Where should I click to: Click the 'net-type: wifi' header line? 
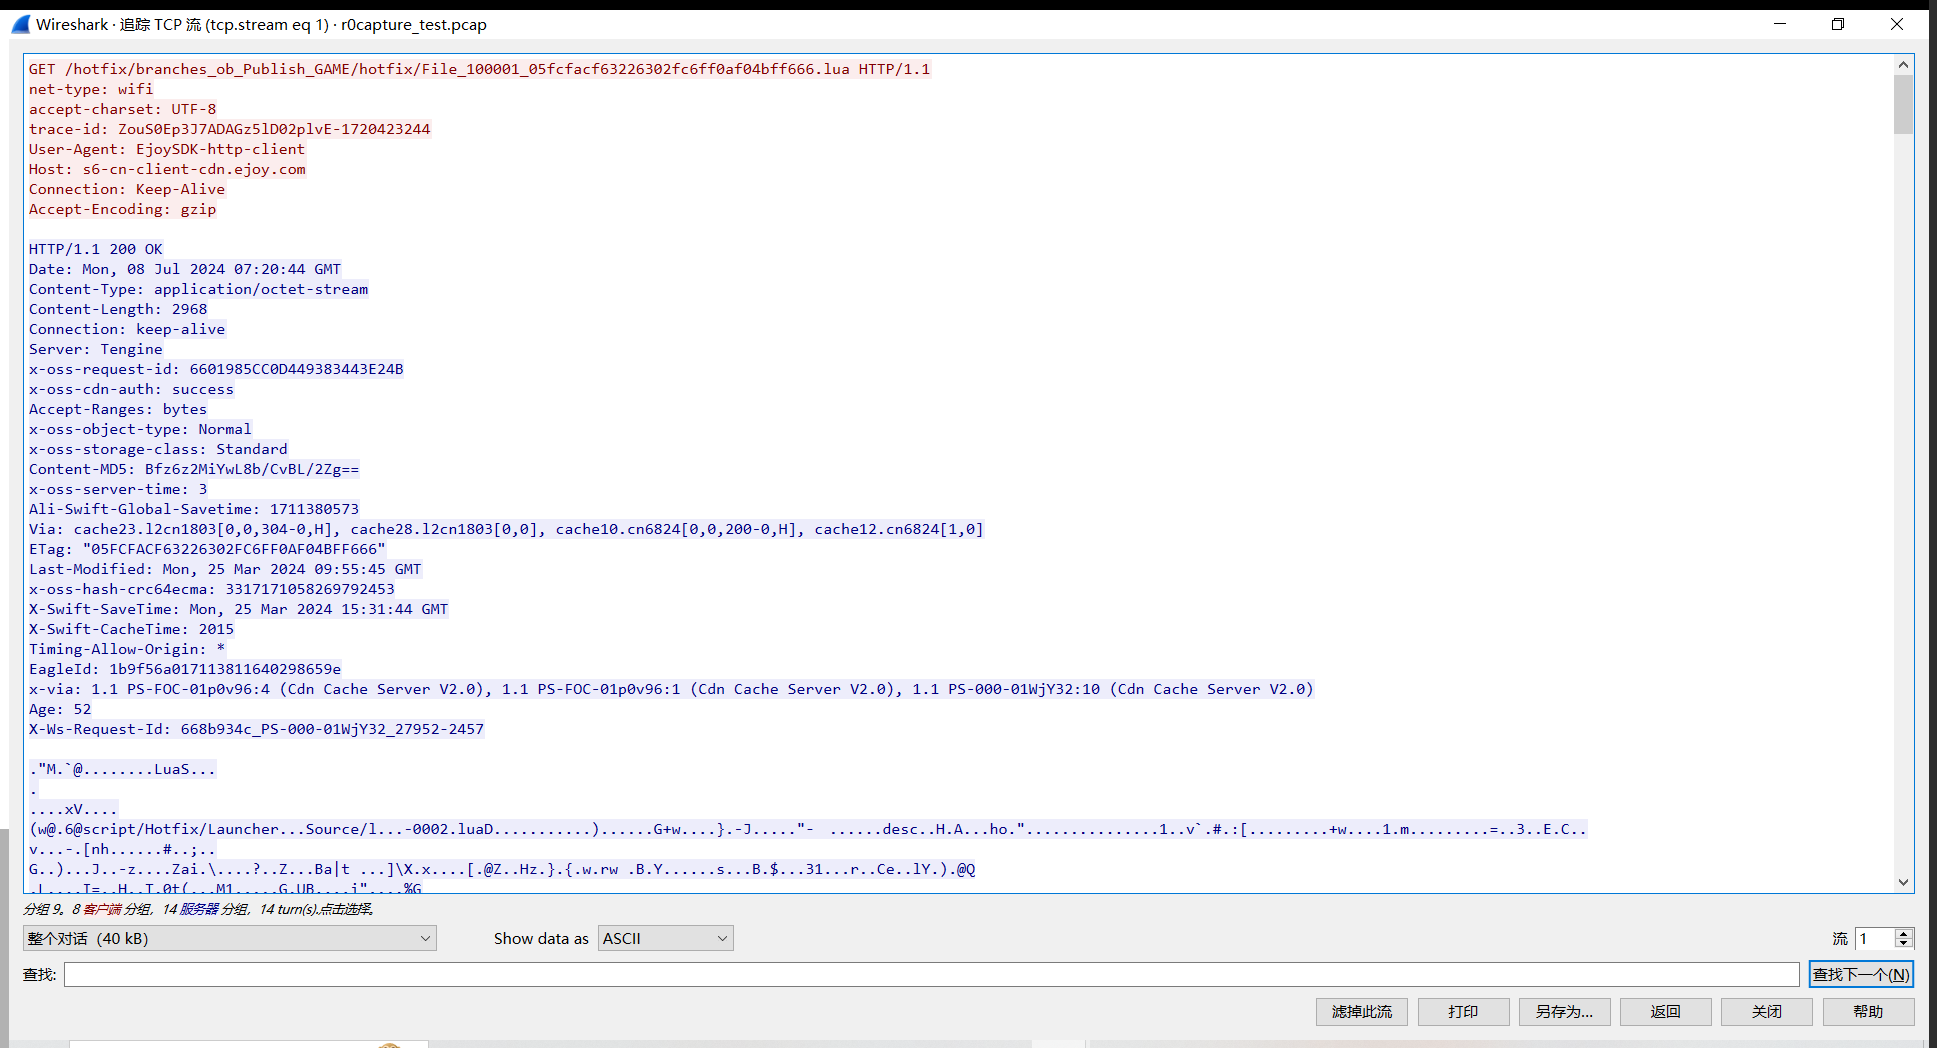click(91, 89)
